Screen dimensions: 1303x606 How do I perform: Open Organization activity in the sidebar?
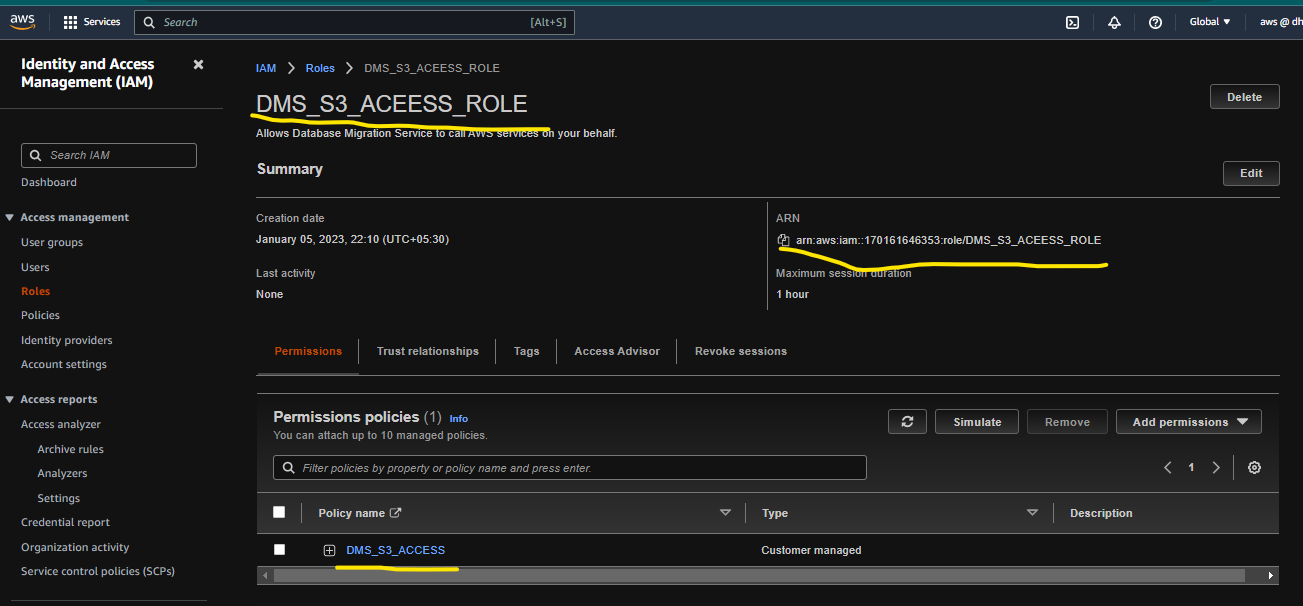tap(75, 547)
